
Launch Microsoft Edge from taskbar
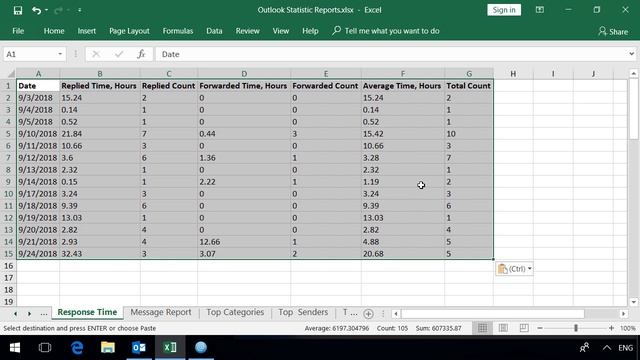pyautogui.click(x=77, y=347)
